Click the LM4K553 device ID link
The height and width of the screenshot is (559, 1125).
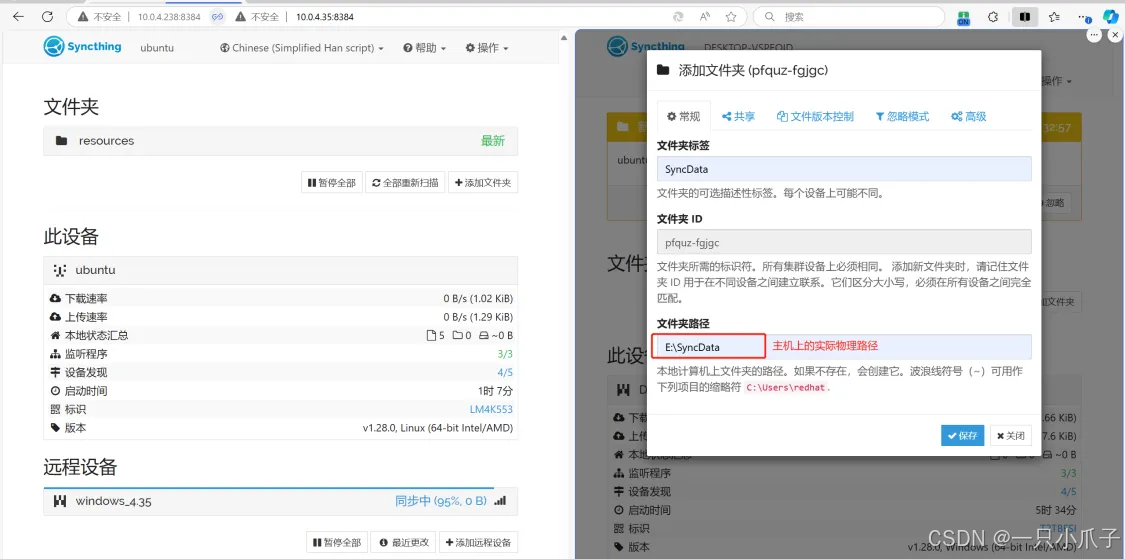click(491, 410)
